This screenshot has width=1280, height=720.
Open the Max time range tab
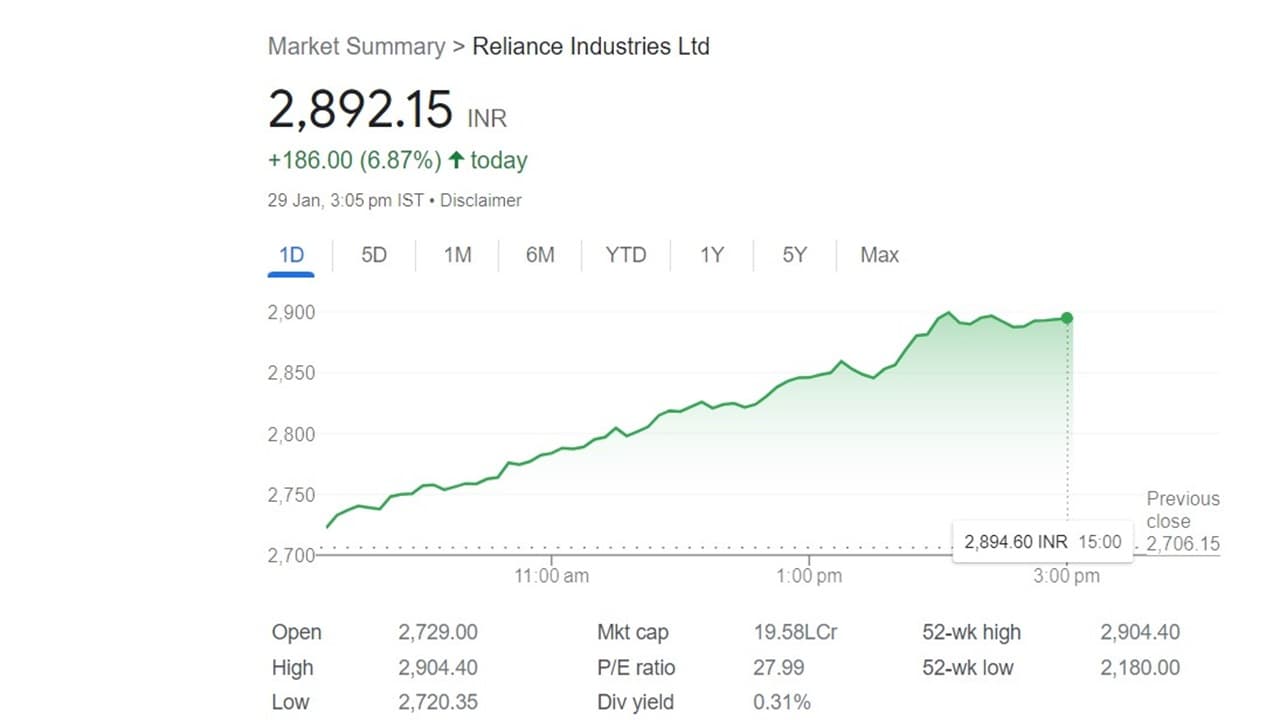click(879, 256)
